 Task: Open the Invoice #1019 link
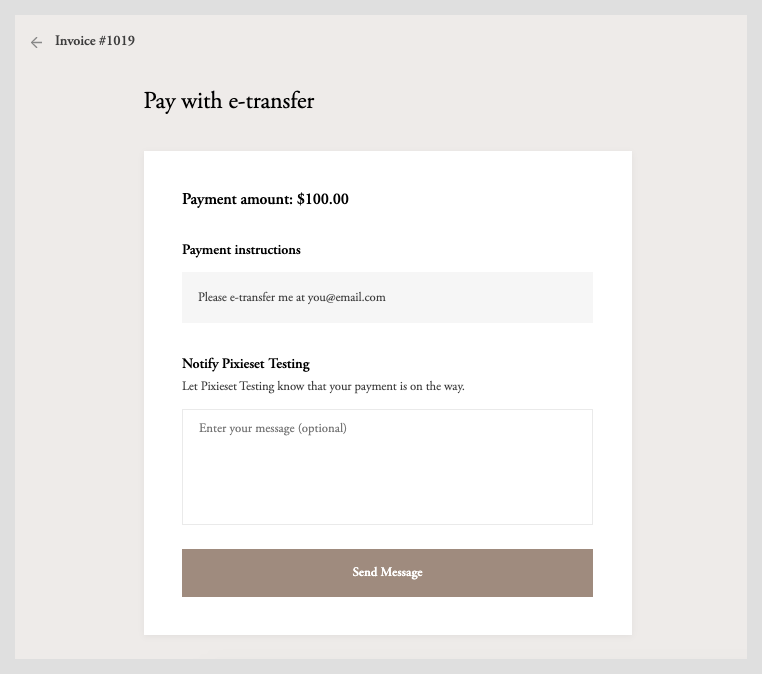(x=95, y=41)
